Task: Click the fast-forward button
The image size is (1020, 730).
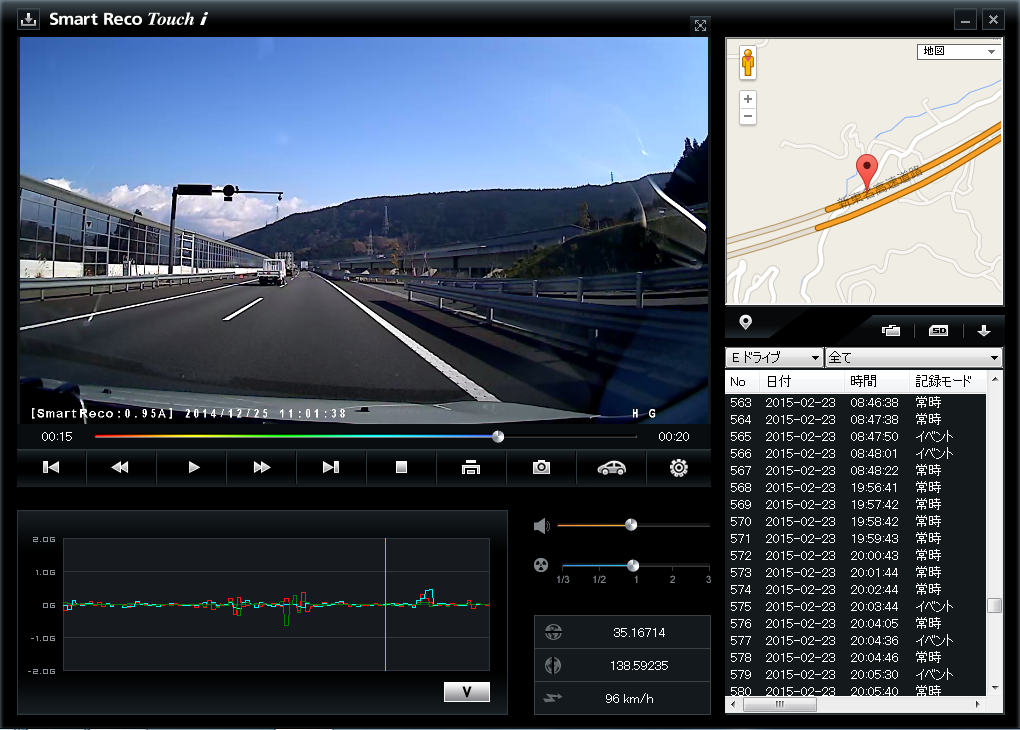Action: click(262, 467)
